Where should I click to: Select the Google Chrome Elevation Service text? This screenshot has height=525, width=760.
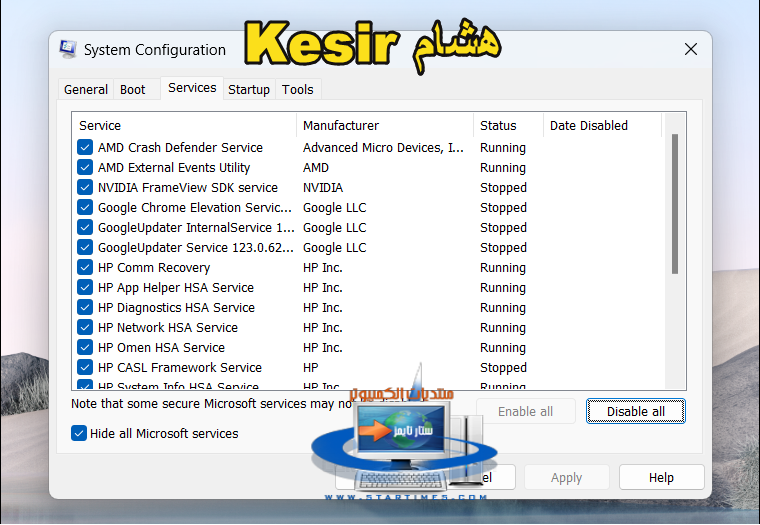[195, 207]
